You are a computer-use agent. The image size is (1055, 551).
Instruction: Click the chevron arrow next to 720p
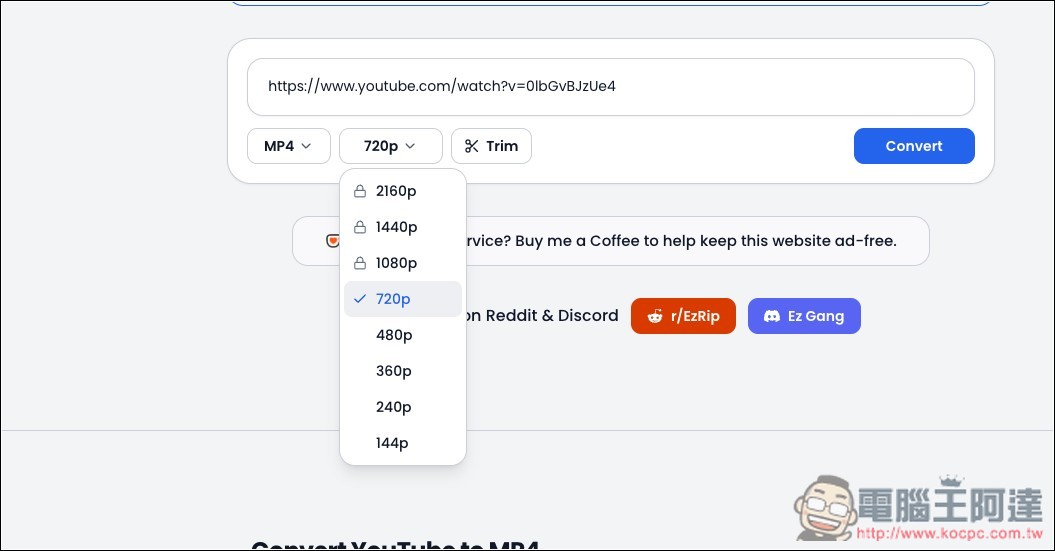click(410, 146)
